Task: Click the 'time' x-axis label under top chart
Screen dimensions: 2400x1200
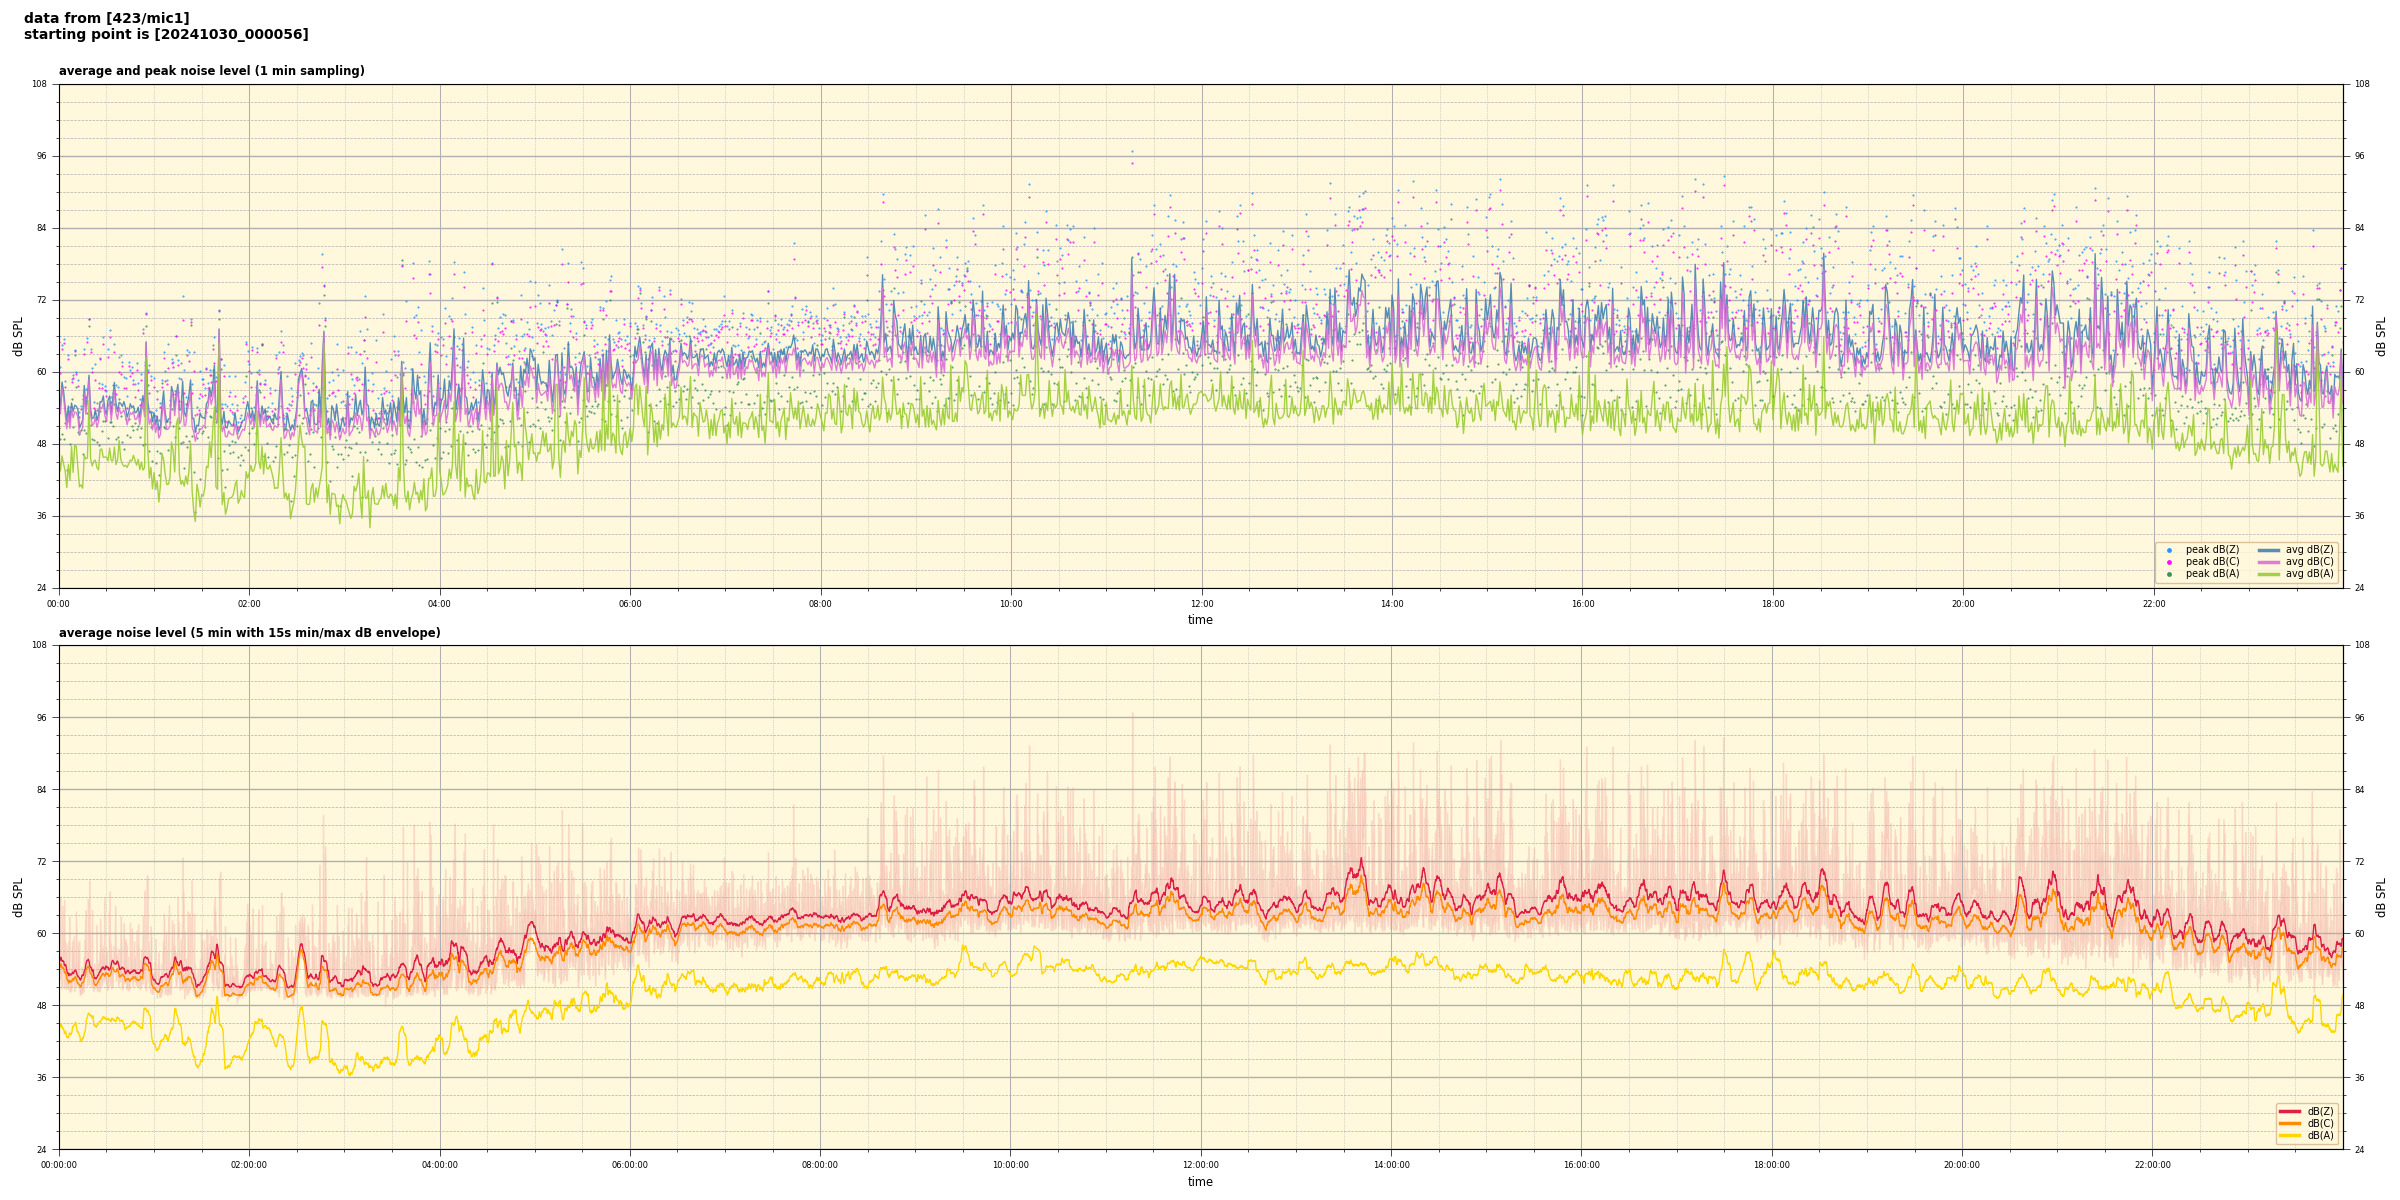Action: (1200, 620)
